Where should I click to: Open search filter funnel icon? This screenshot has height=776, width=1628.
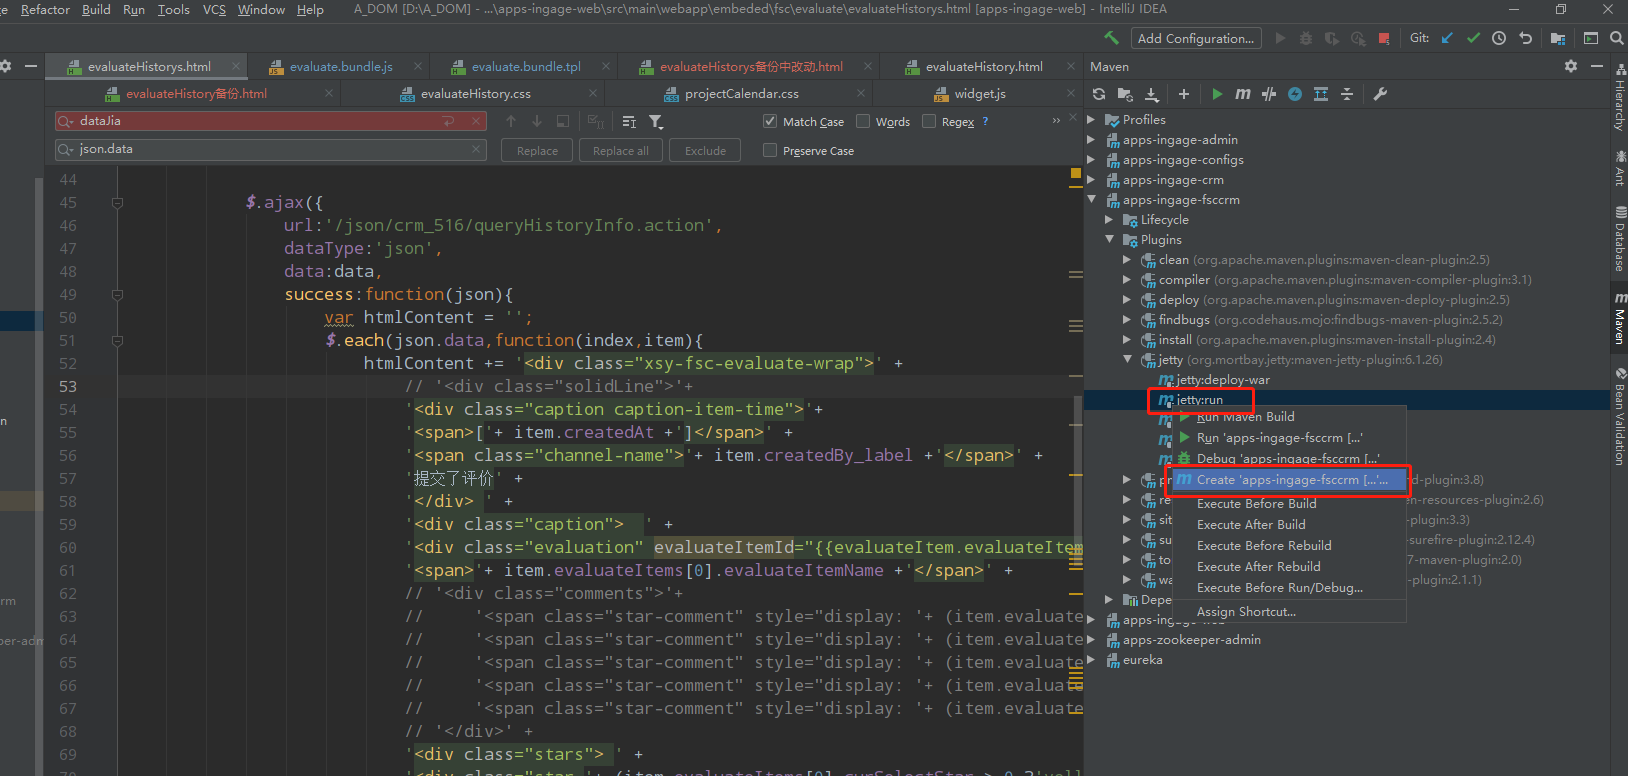click(656, 121)
